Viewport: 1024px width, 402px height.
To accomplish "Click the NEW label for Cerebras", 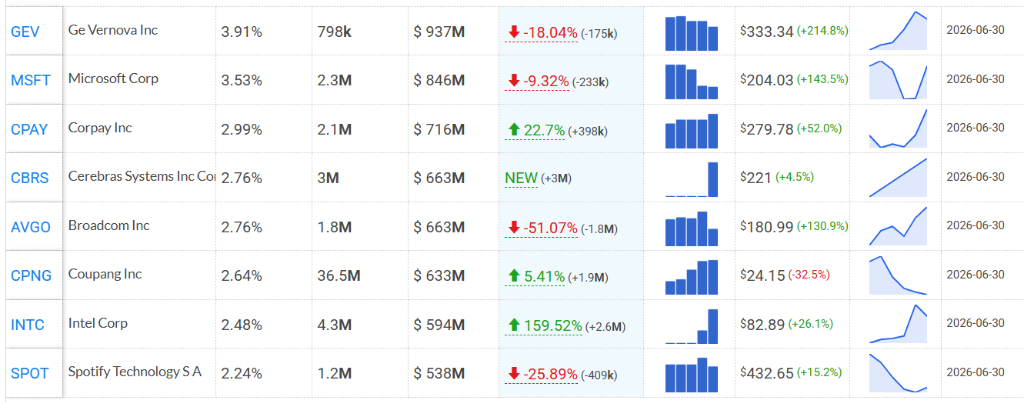I will pyautogui.click(x=520, y=178).
